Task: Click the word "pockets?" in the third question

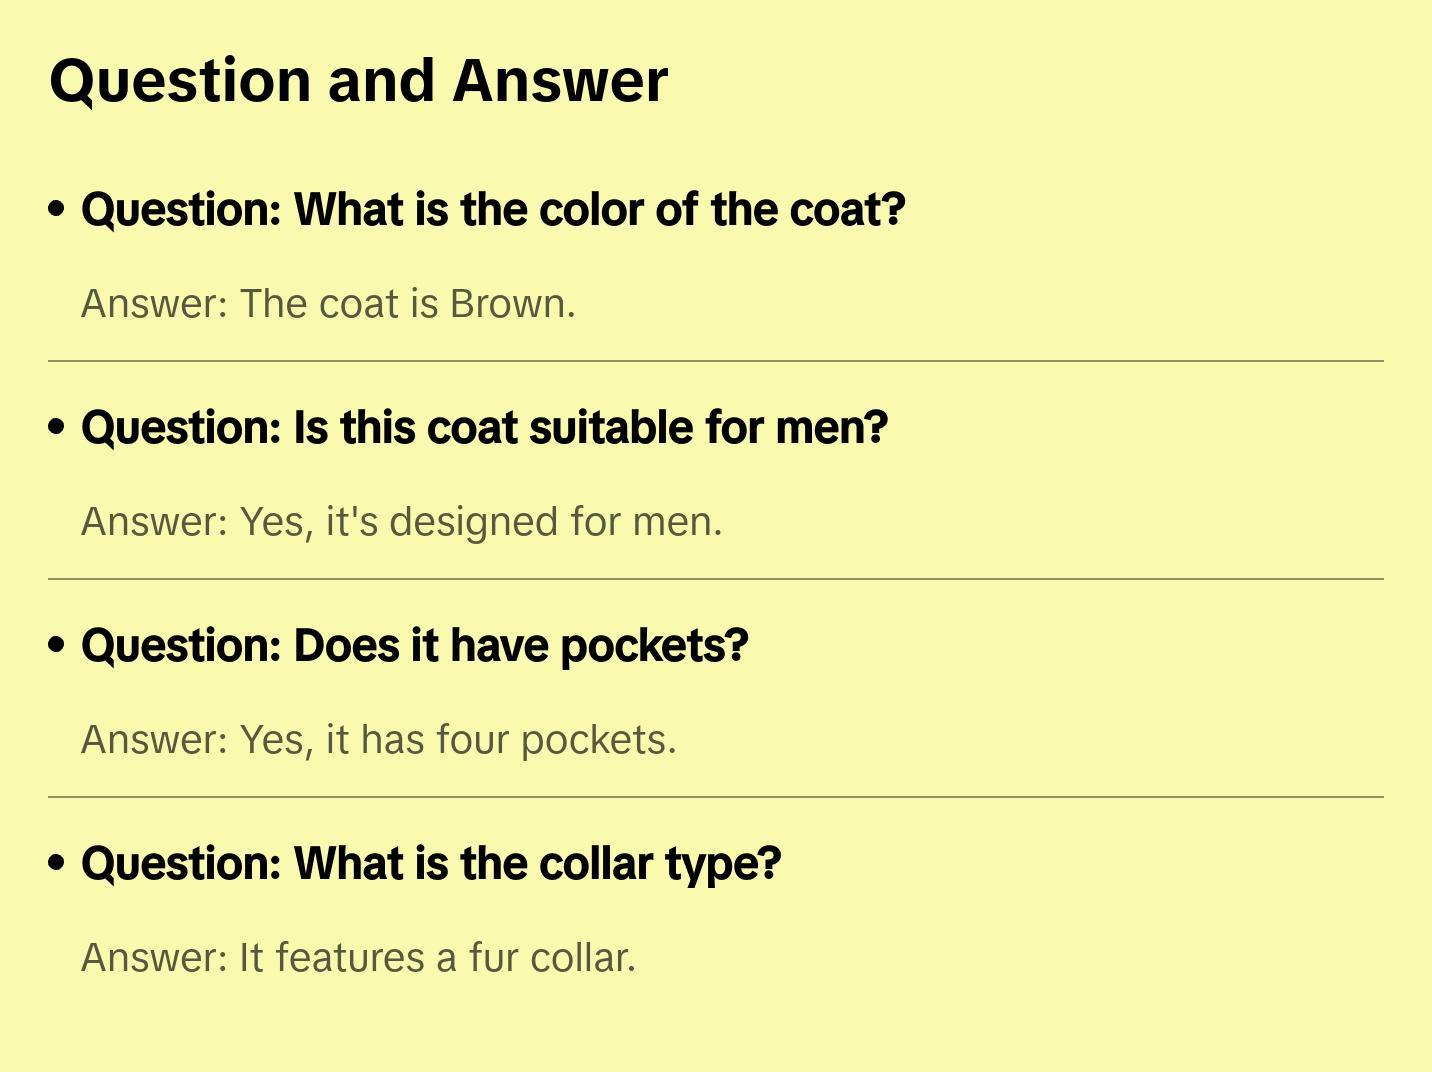Action: [654, 646]
